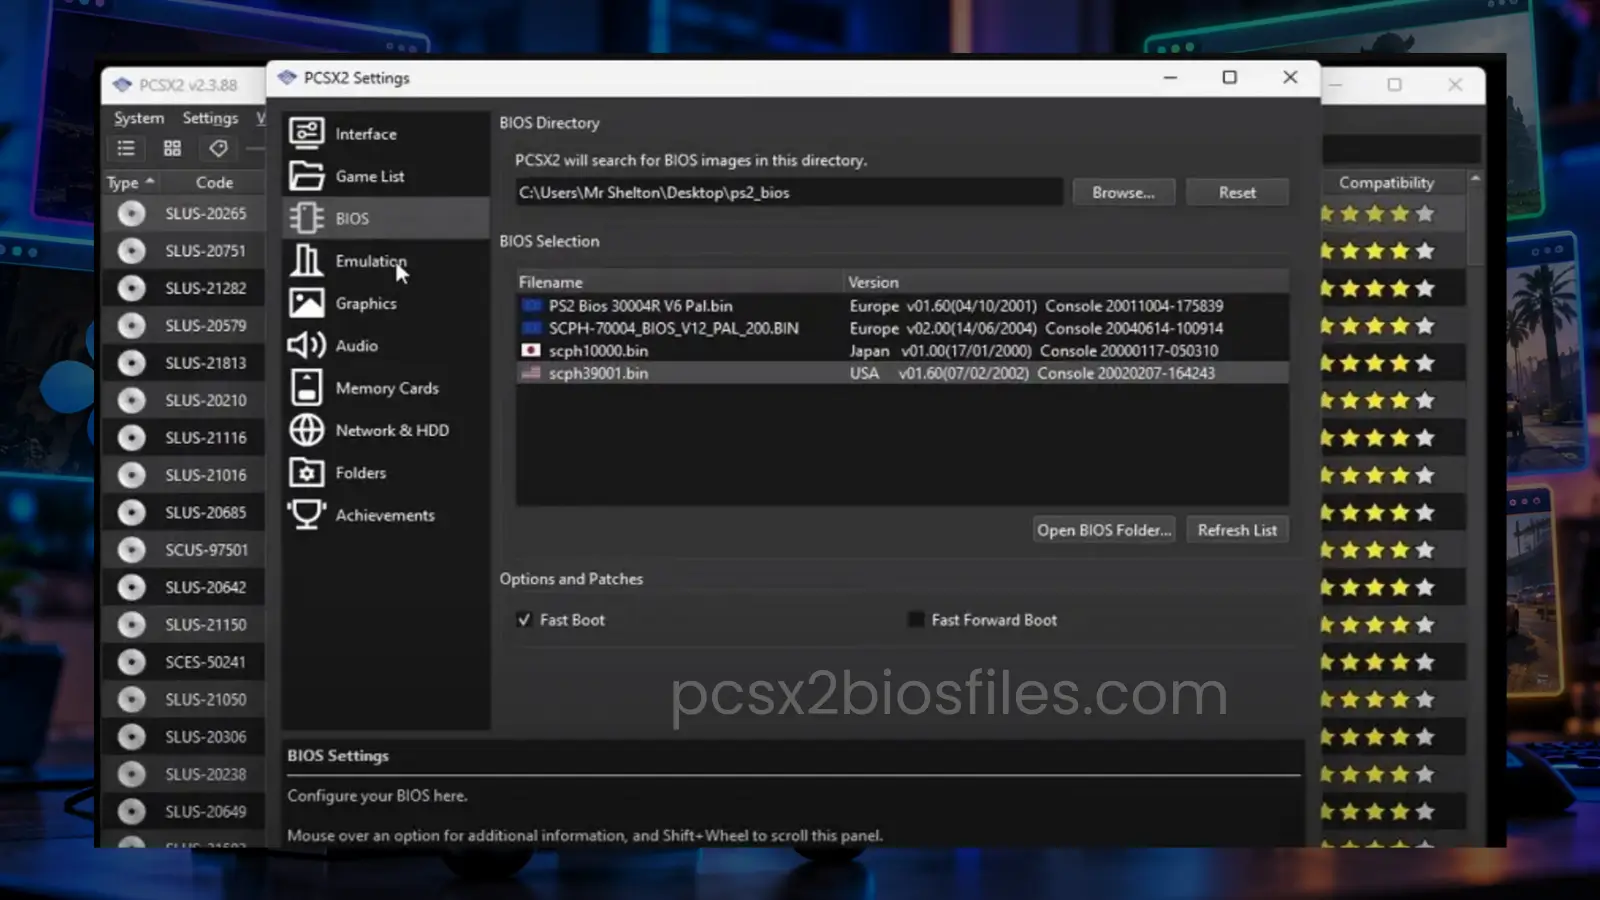Select SLUS-20642 game code
Image resolution: width=1600 pixels, height=900 pixels.
tap(205, 587)
